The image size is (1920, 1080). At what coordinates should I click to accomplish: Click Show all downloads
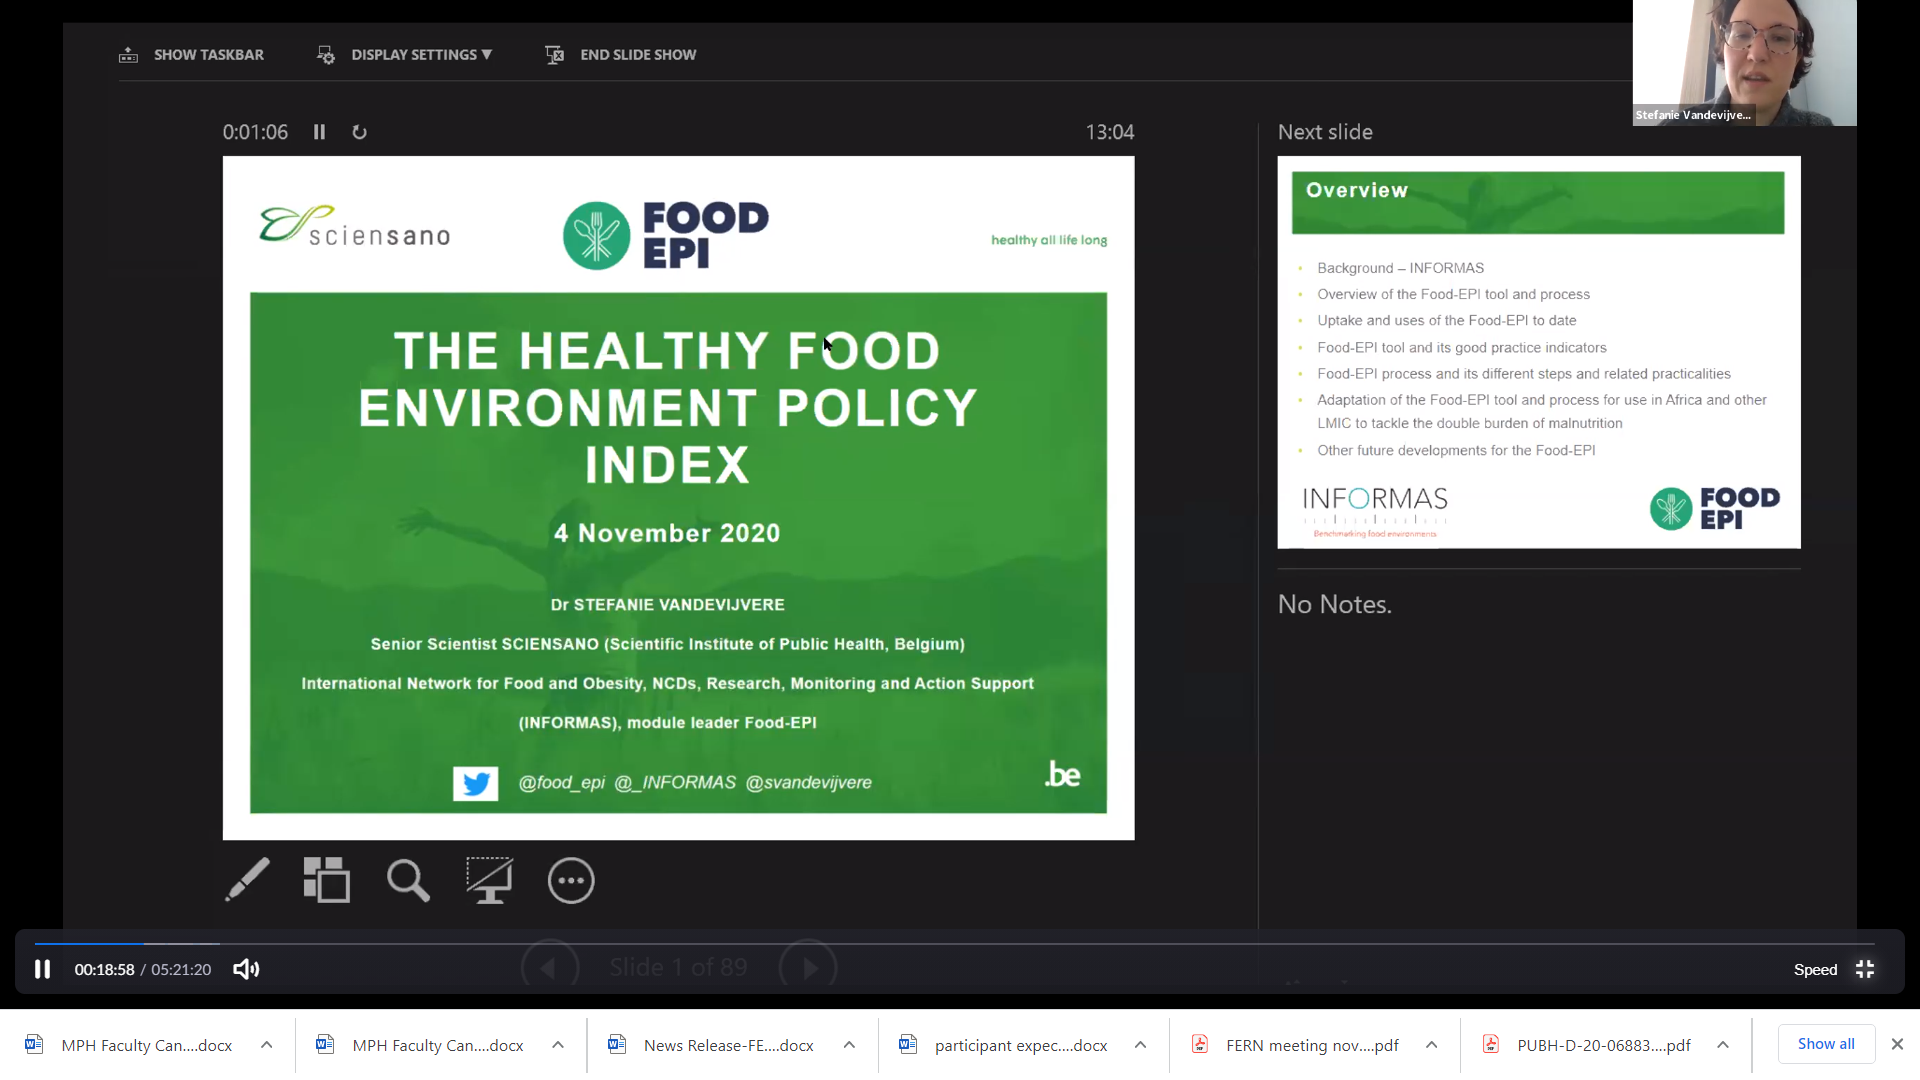[x=1826, y=1044]
